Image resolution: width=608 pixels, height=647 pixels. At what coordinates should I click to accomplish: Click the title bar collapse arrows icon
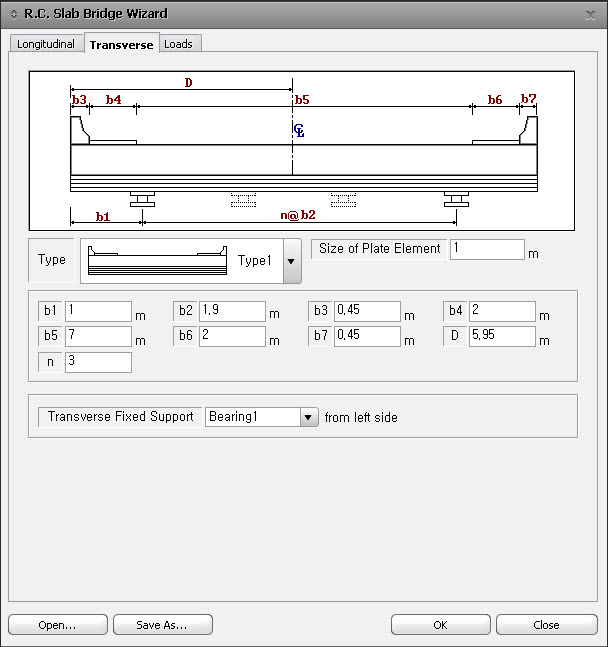click(13, 14)
